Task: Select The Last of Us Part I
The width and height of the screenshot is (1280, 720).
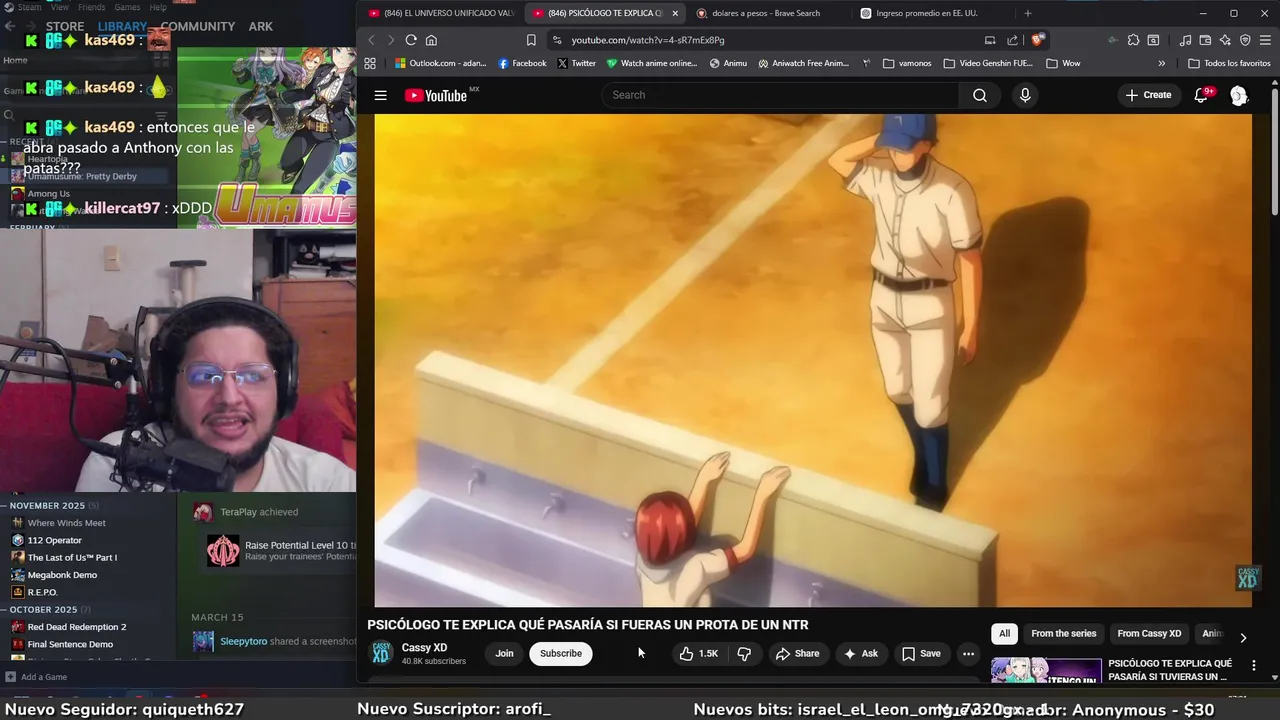Action: click(72, 557)
